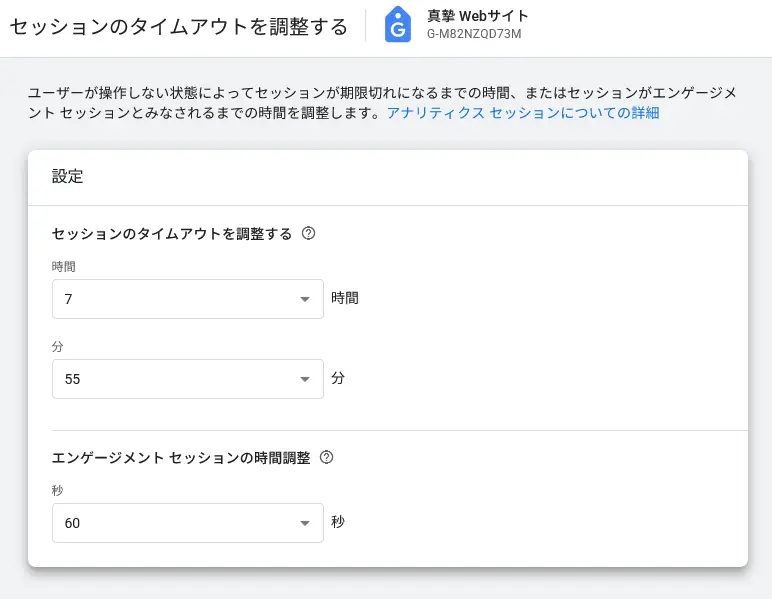Open the 時間 dropdown showing 7
The height and width of the screenshot is (599, 772).
pyautogui.click(x=188, y=299)
